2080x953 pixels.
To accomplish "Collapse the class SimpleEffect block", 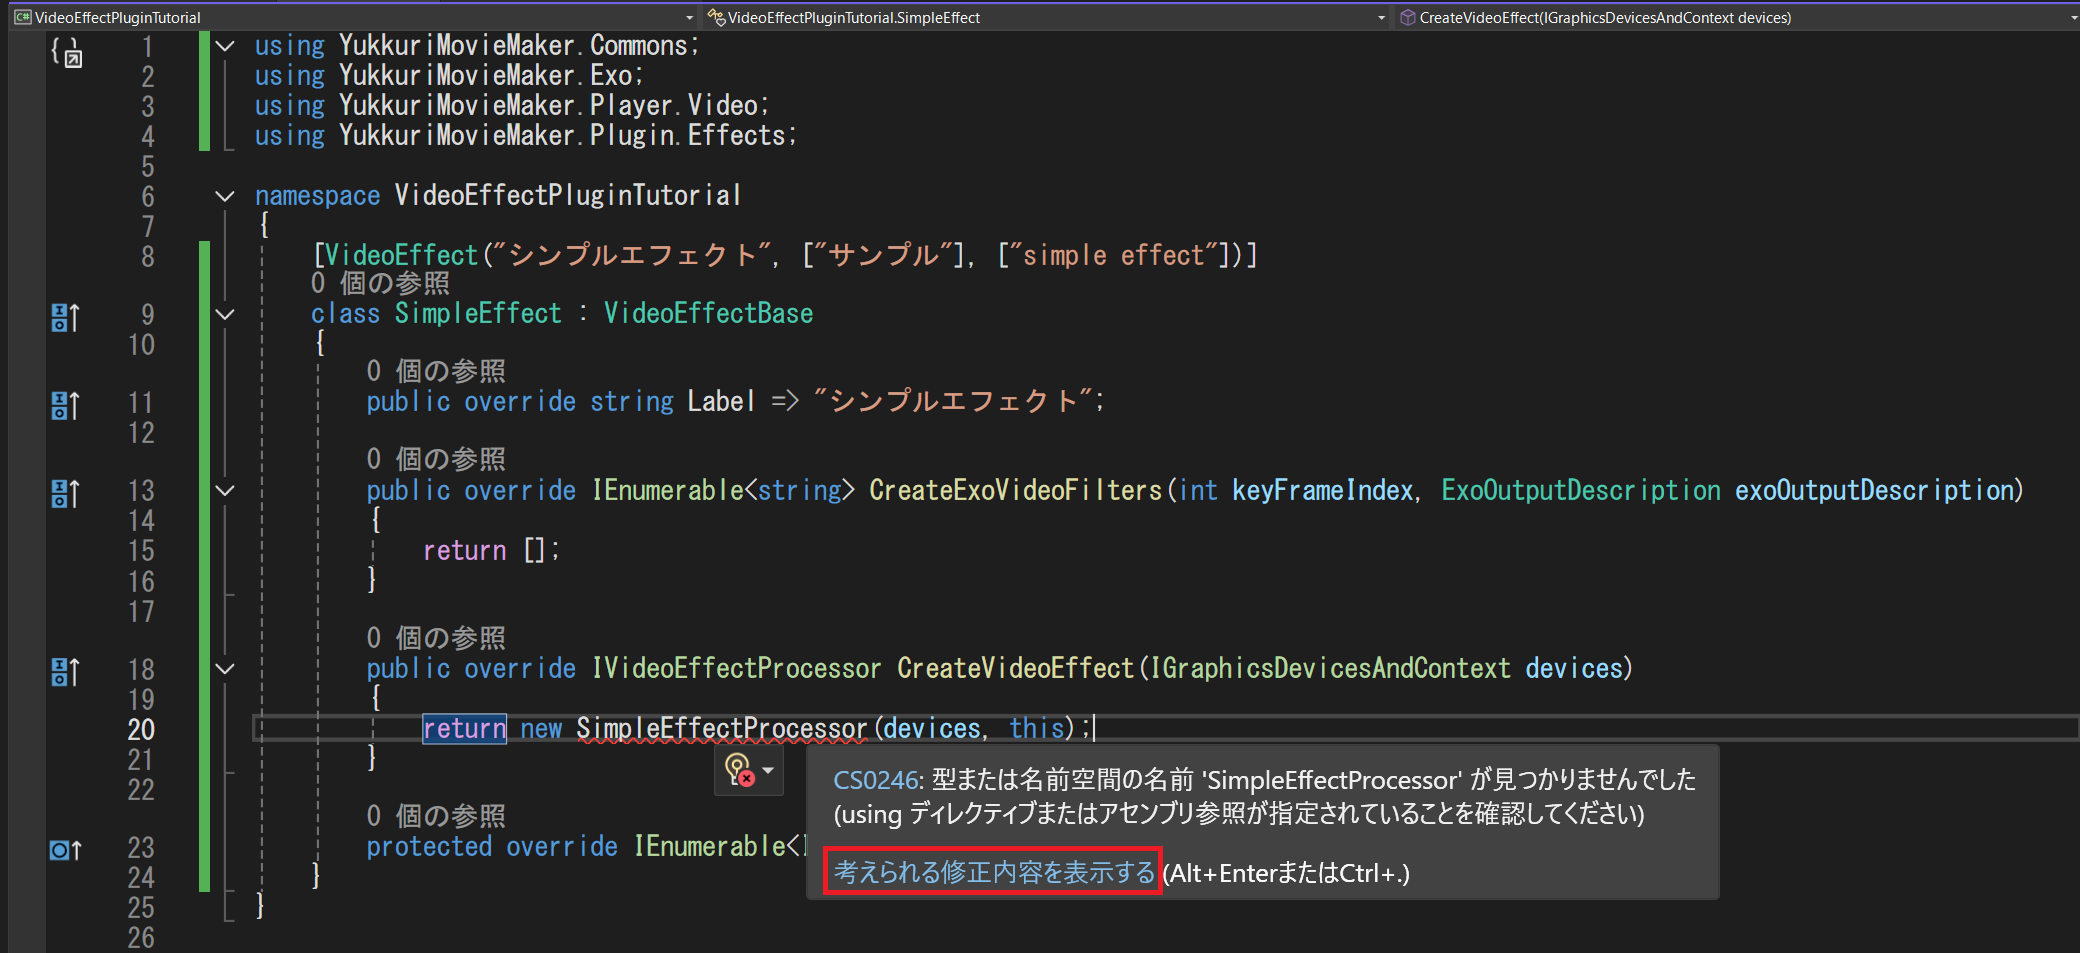I will click(225, 314).
